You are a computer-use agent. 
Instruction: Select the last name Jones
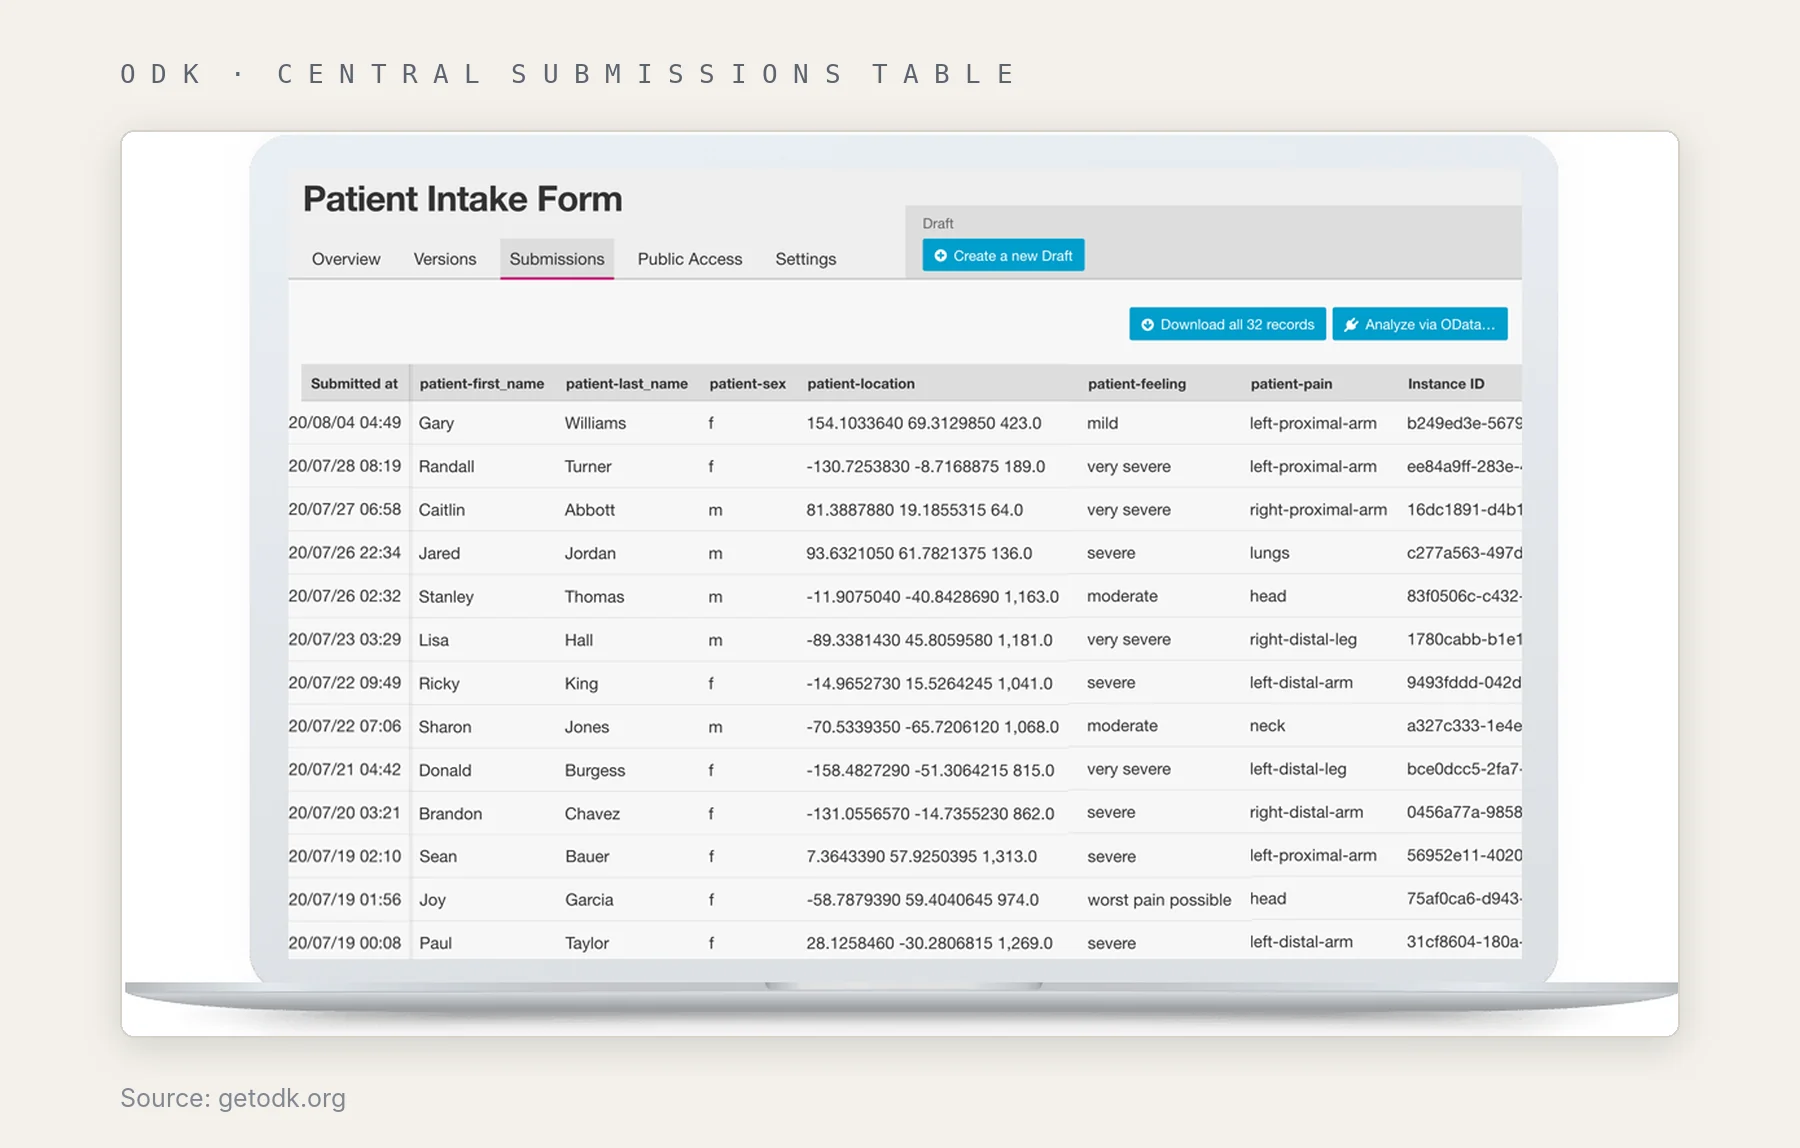click(587, 727)
